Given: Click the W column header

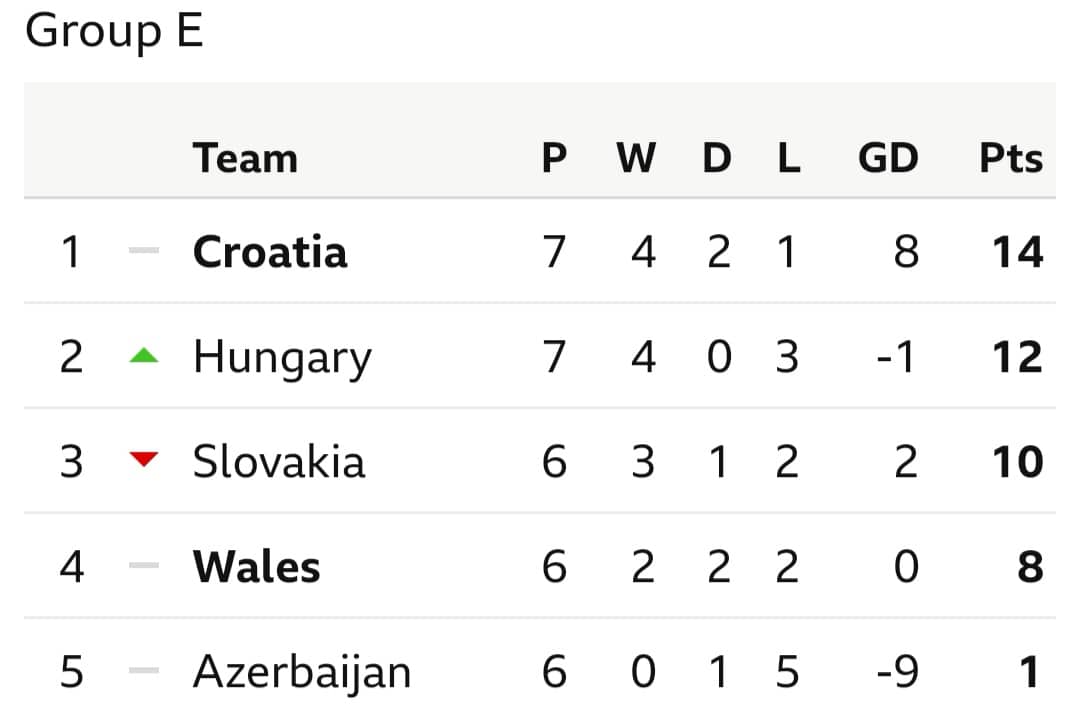Looking at the screenshot, I should tap(636, 158).
